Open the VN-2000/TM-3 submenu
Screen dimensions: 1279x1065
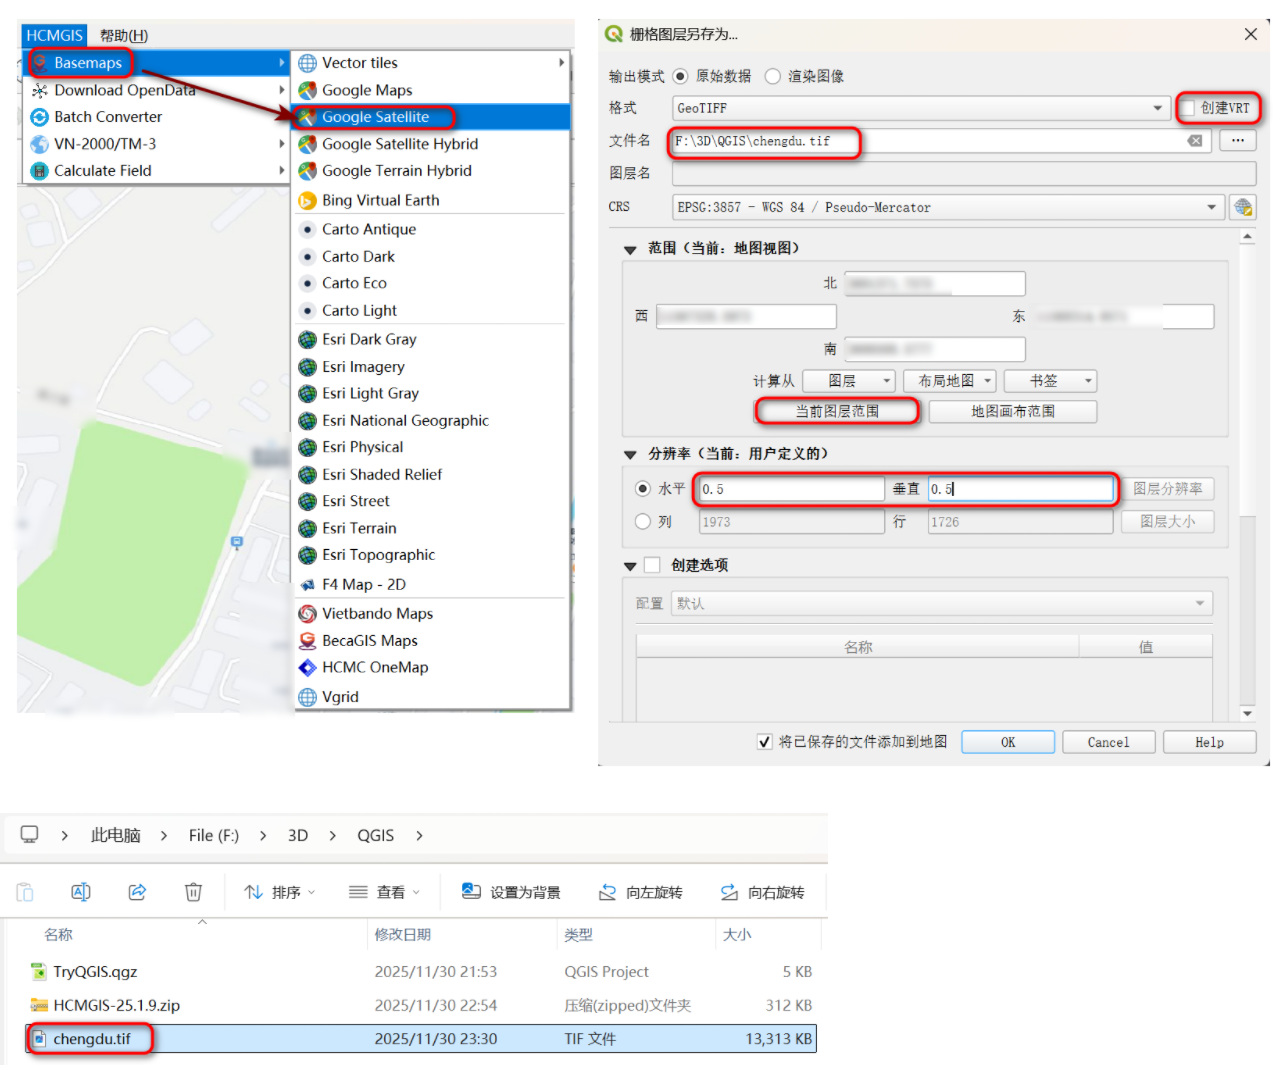coord(155,144)
